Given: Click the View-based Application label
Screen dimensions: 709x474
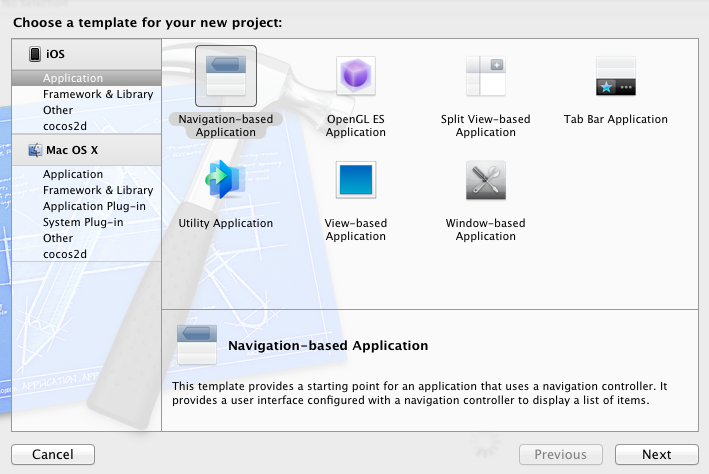Looking at the screenshot, I should point(356,230).
